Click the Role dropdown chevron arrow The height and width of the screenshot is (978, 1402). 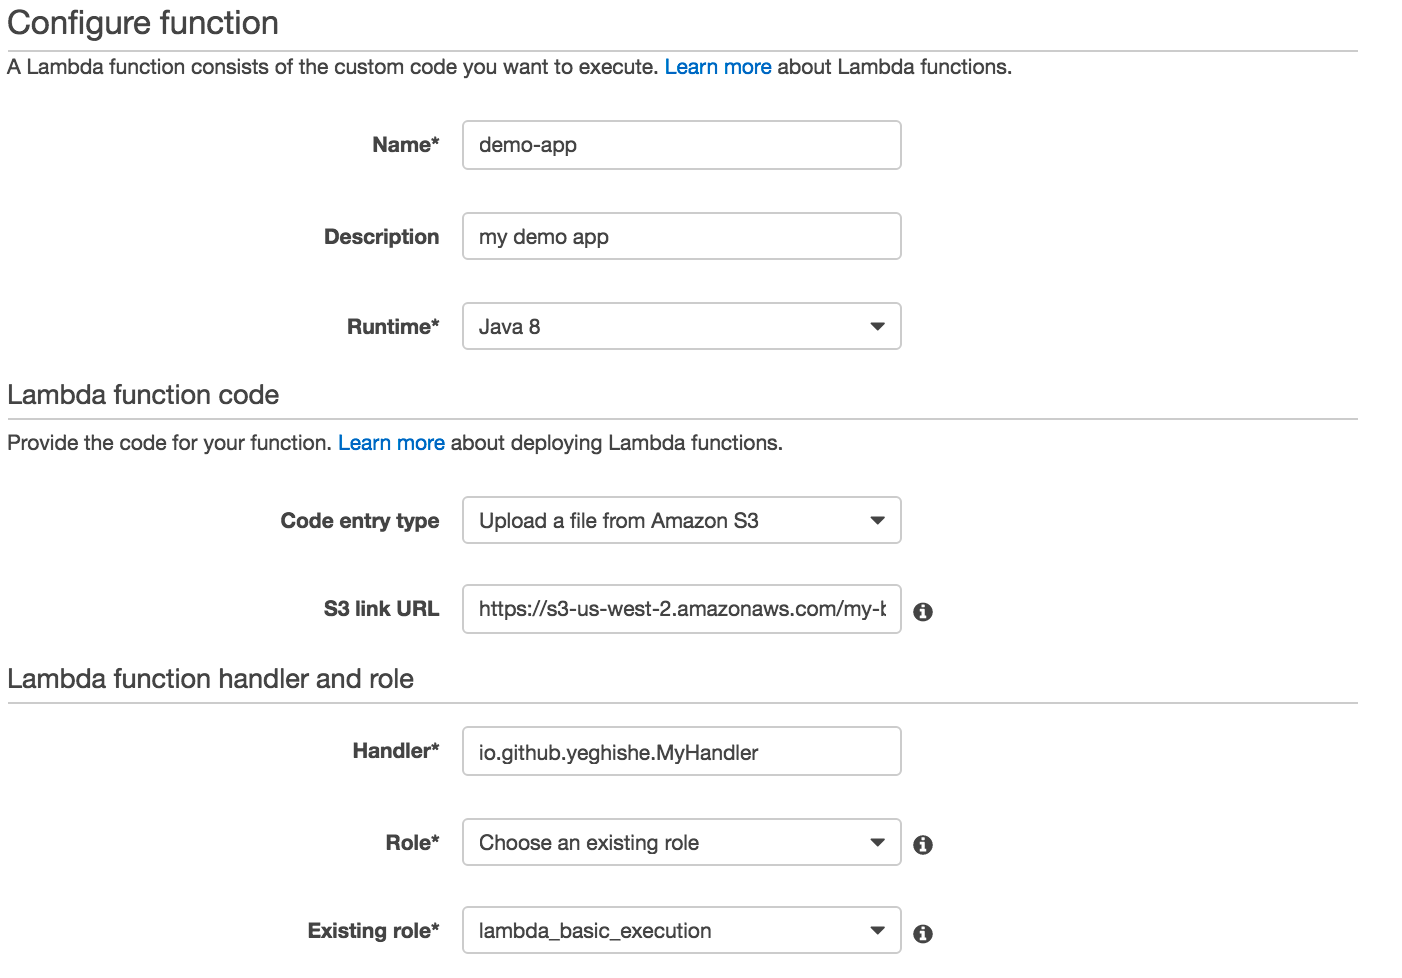(877, 842)
